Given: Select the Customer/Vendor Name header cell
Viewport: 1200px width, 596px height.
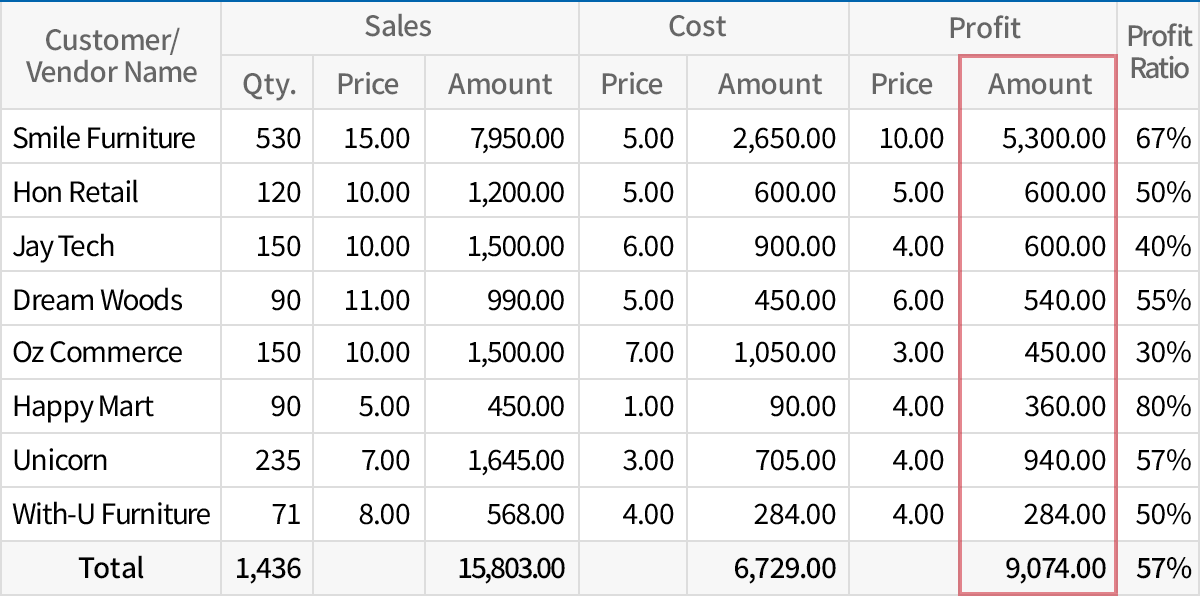Looking at the screenshot, I should coord(110,55).
